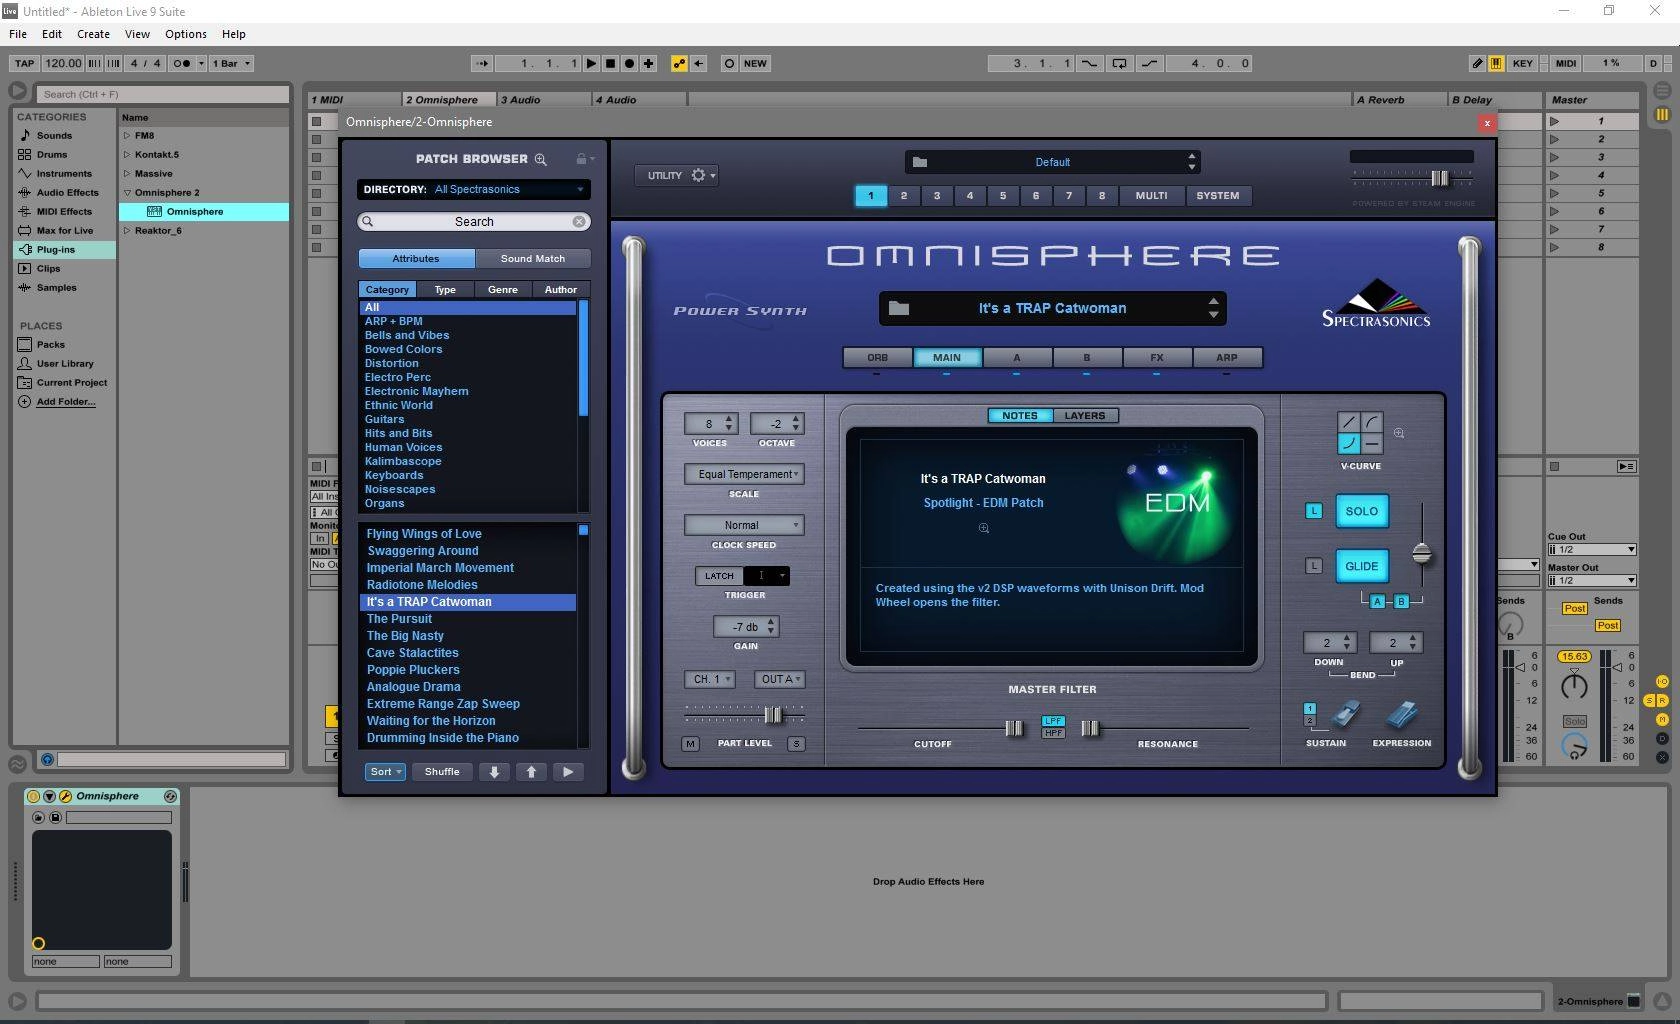The width and height of the screenshot is (1680, 1024).
Task: Zoom the V-Curve magnifier icon
Action: pyautogui.click(x=1399, y=433)
